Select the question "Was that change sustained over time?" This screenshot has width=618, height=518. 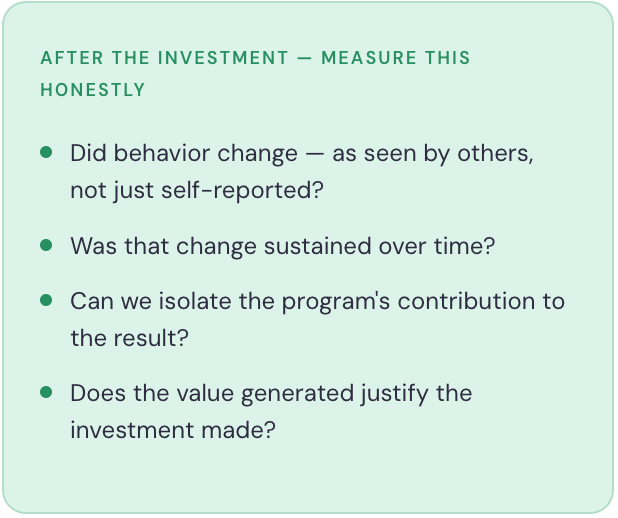pos(282,245)
